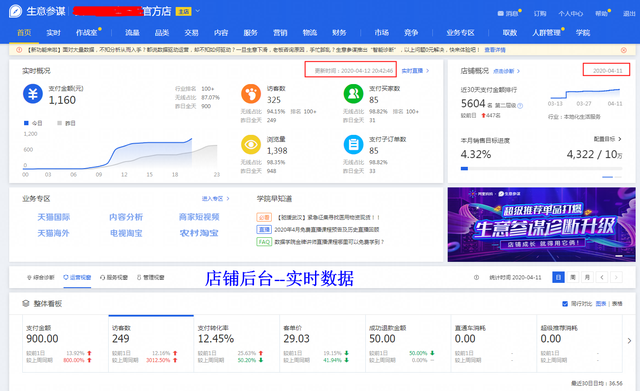
Task: Click the green 支付买家数 people icon
Action: 353,94
